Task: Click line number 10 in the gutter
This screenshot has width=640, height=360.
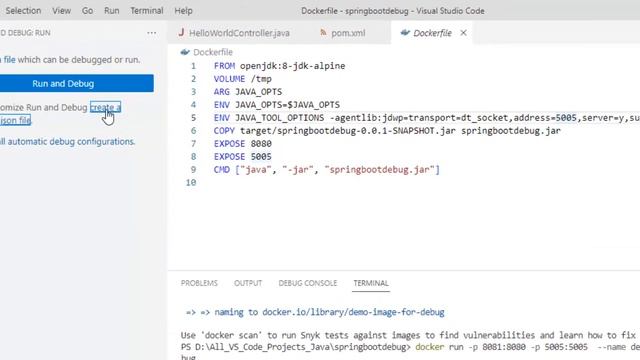Action: click(191, 182)
